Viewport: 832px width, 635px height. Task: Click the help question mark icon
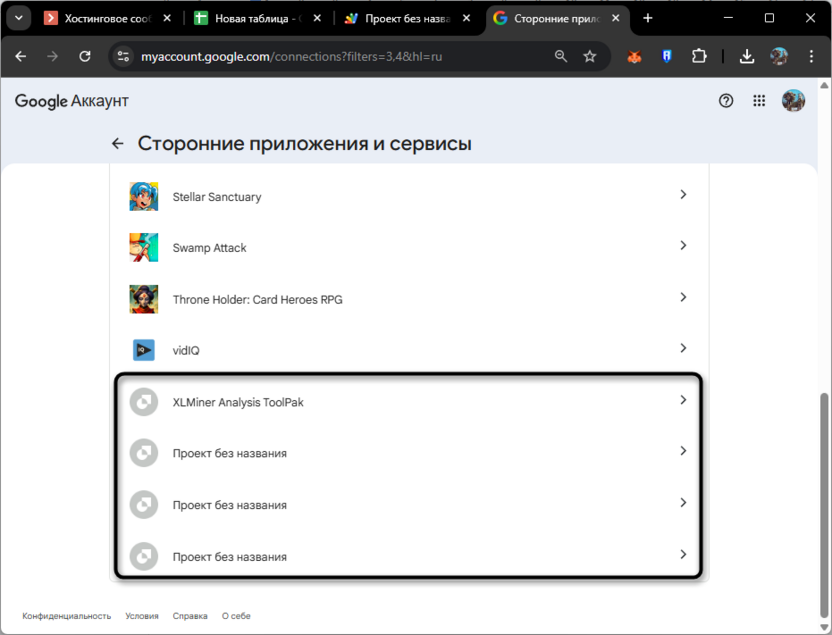point(726,100)
